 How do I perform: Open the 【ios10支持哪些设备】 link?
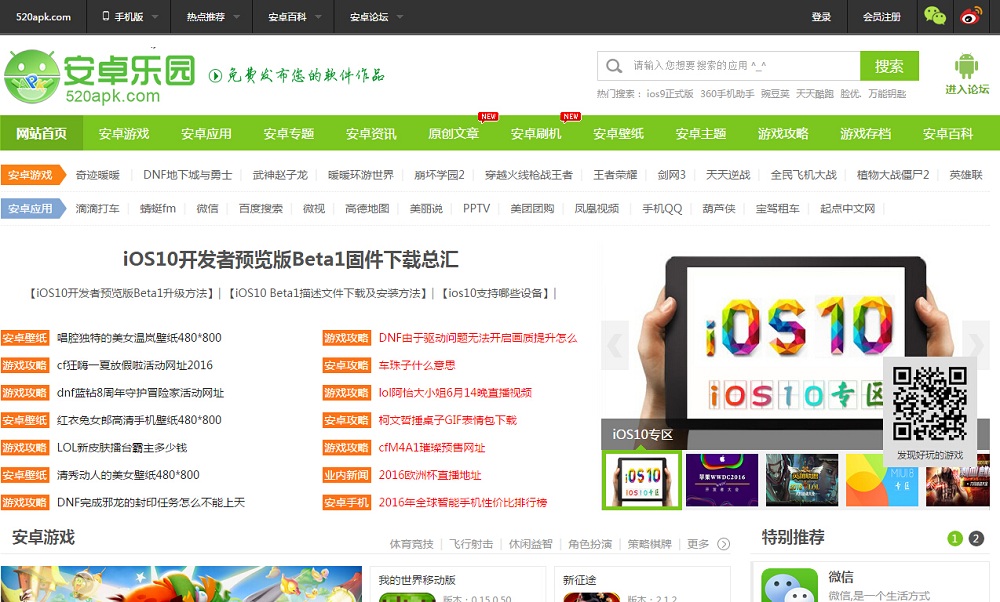(x=496, y=293)
